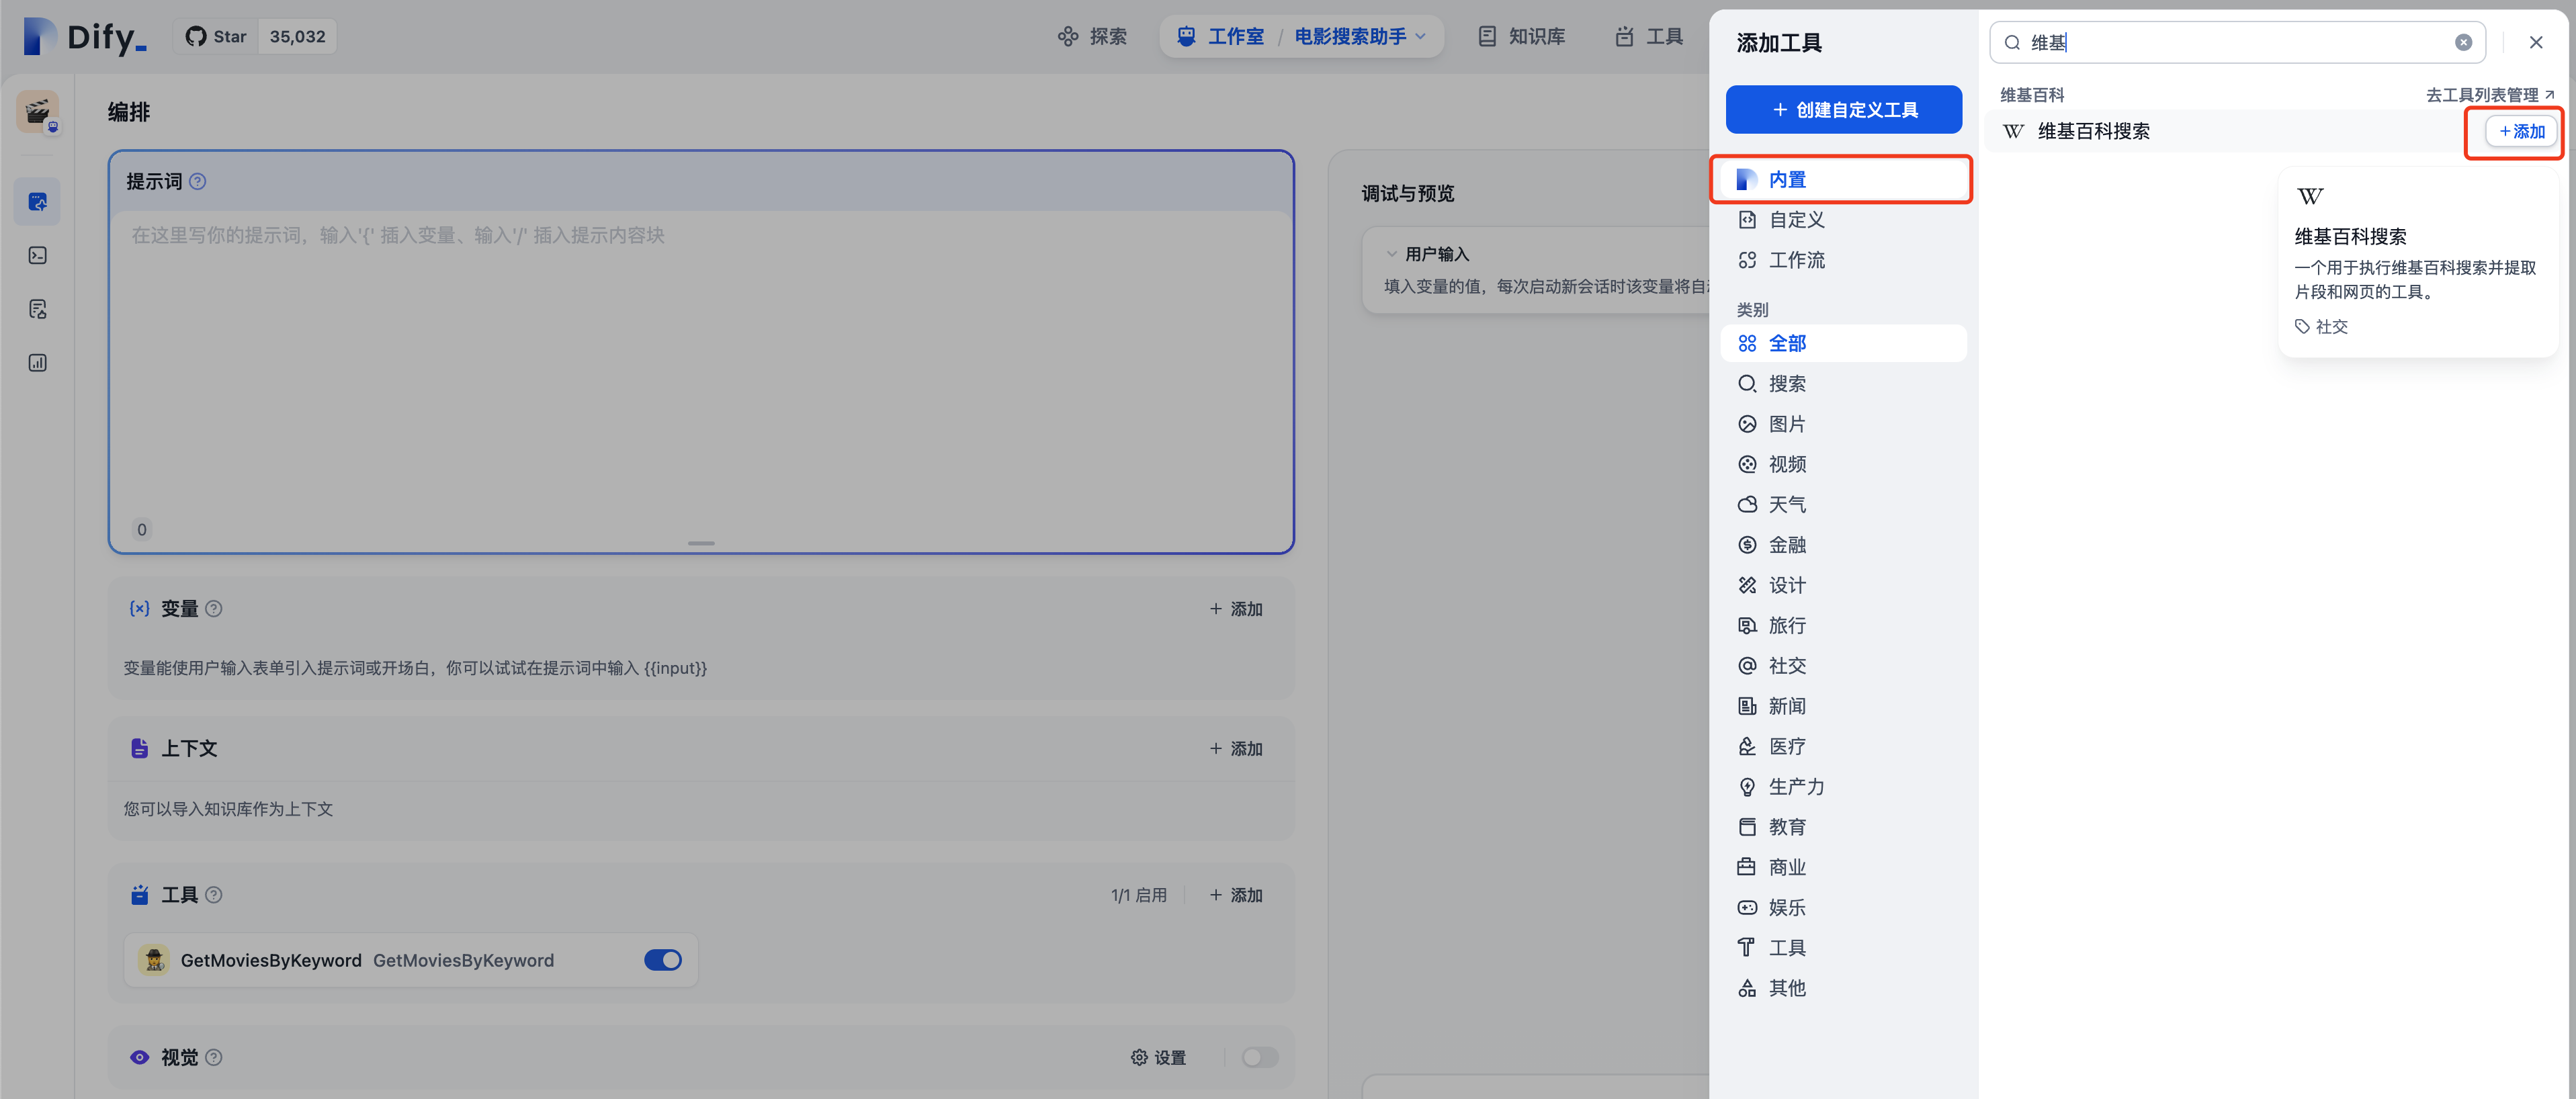The width and height of the screenshot is (2576, 1099).
Task: Click the Wikipedia W icon in results
Action: click(x=2013, y=131)
